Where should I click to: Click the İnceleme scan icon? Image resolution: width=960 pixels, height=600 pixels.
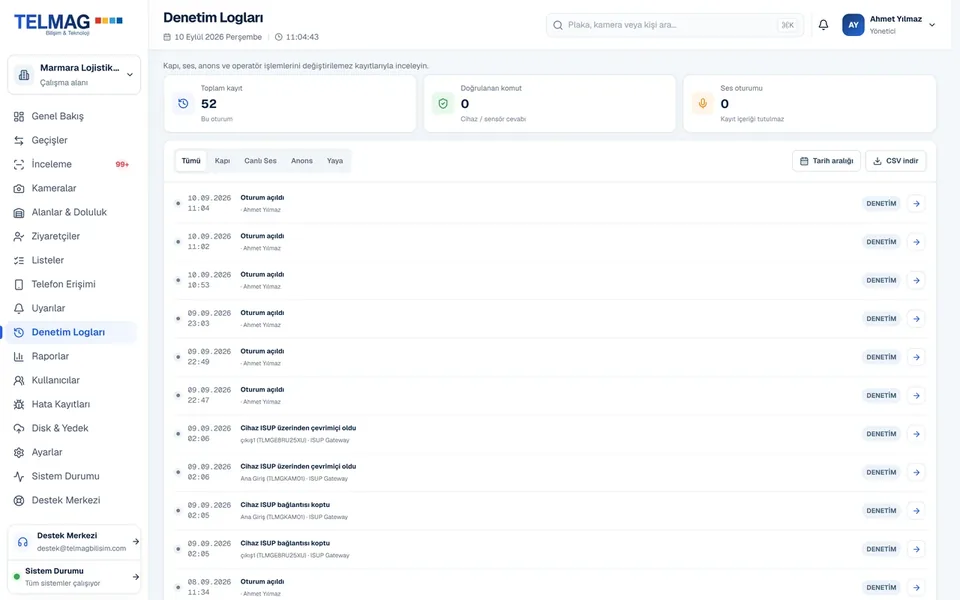click(19, 165)
